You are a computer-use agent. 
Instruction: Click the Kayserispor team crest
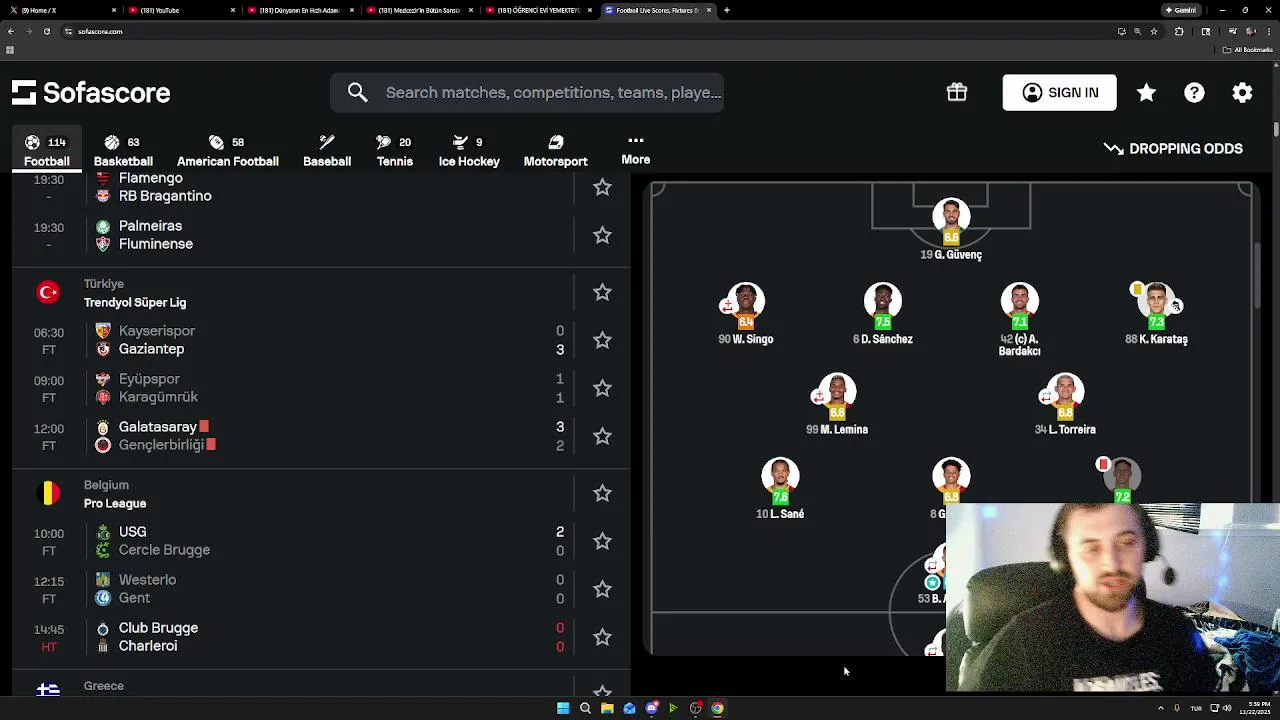[x=103, y=331]
